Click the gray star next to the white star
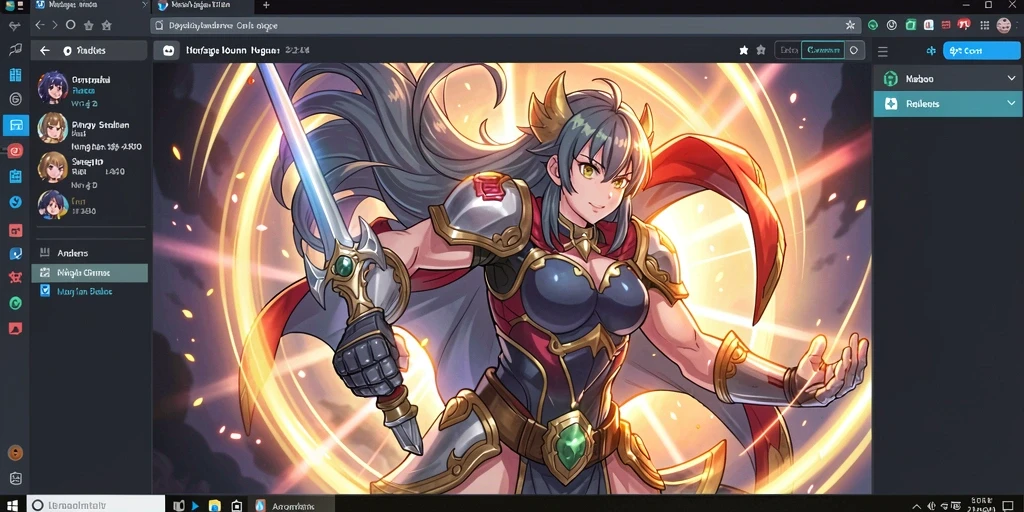This screenshot has height=512, width=1024. [760, 50]
